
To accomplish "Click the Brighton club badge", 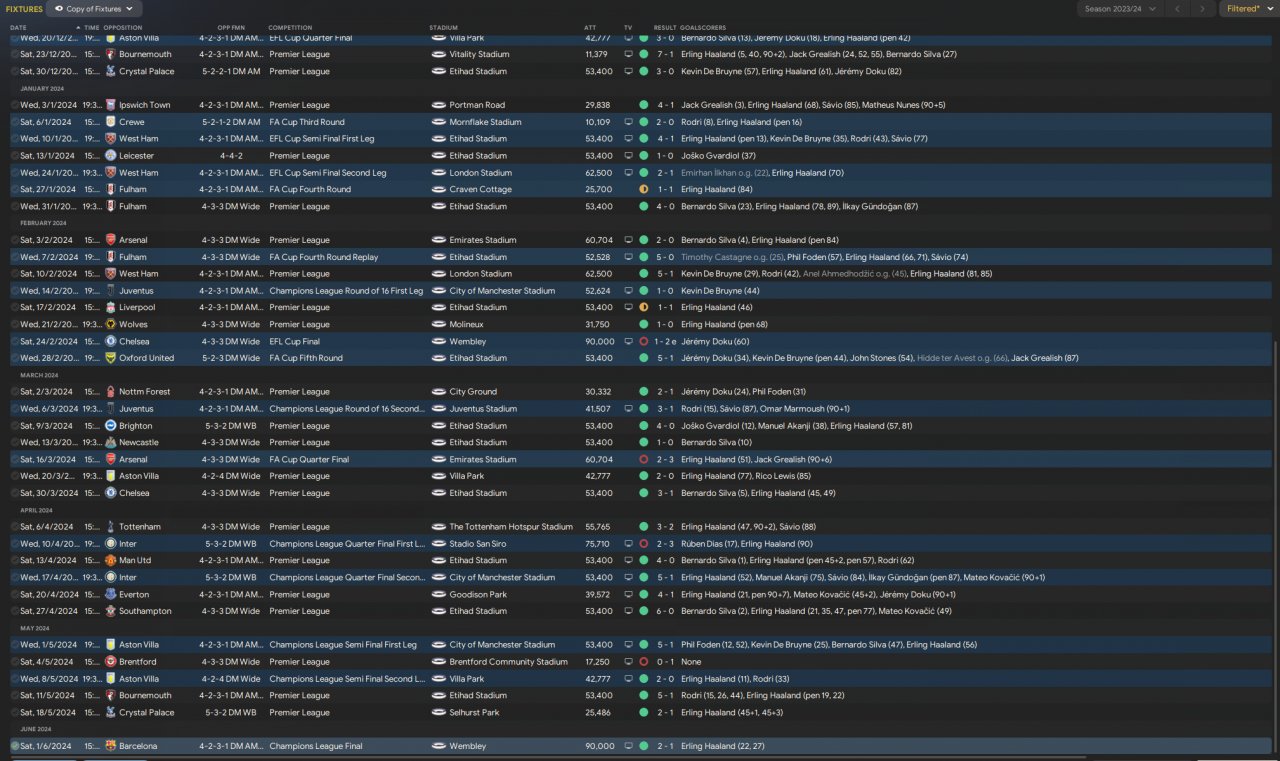I will point(111,426).
